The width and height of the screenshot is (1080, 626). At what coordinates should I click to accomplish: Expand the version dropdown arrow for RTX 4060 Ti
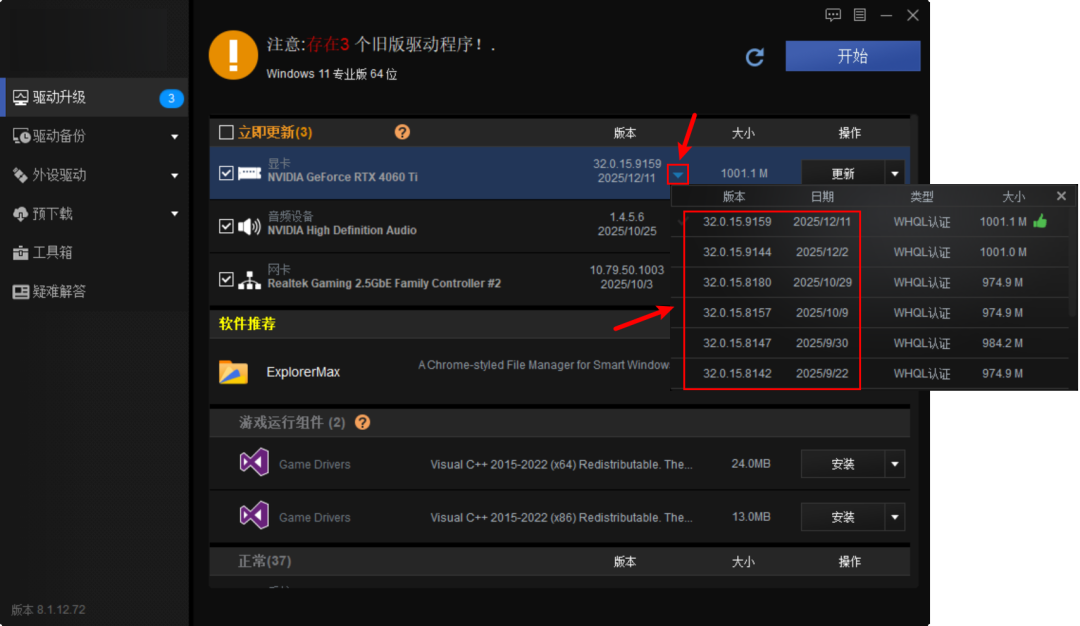coord(678,175)
